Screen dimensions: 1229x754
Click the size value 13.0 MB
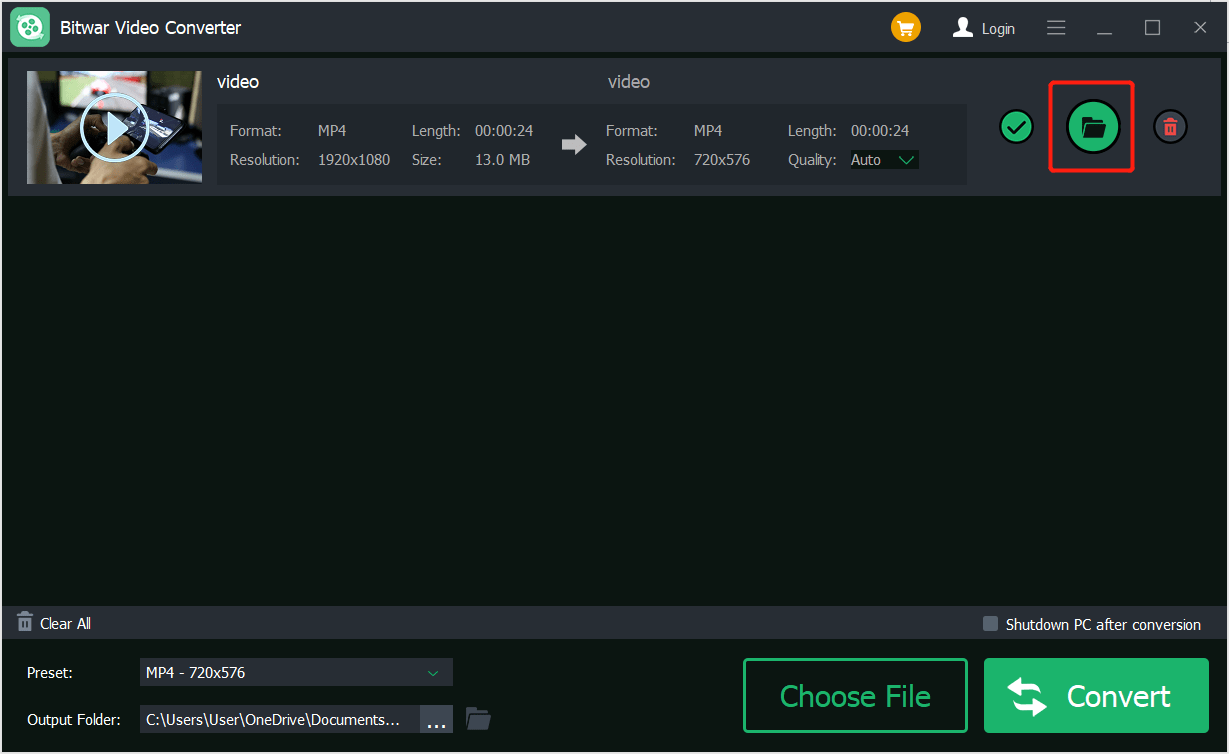[x=502, y=160]
